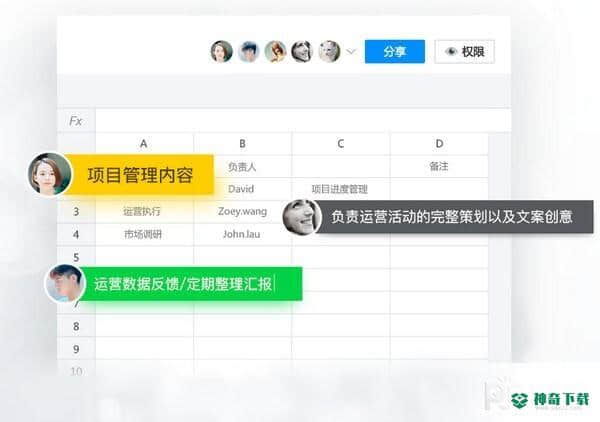Click the yellow 项目管理内容 label
Viewport: 600px width, 422px height.
[140, 175]
